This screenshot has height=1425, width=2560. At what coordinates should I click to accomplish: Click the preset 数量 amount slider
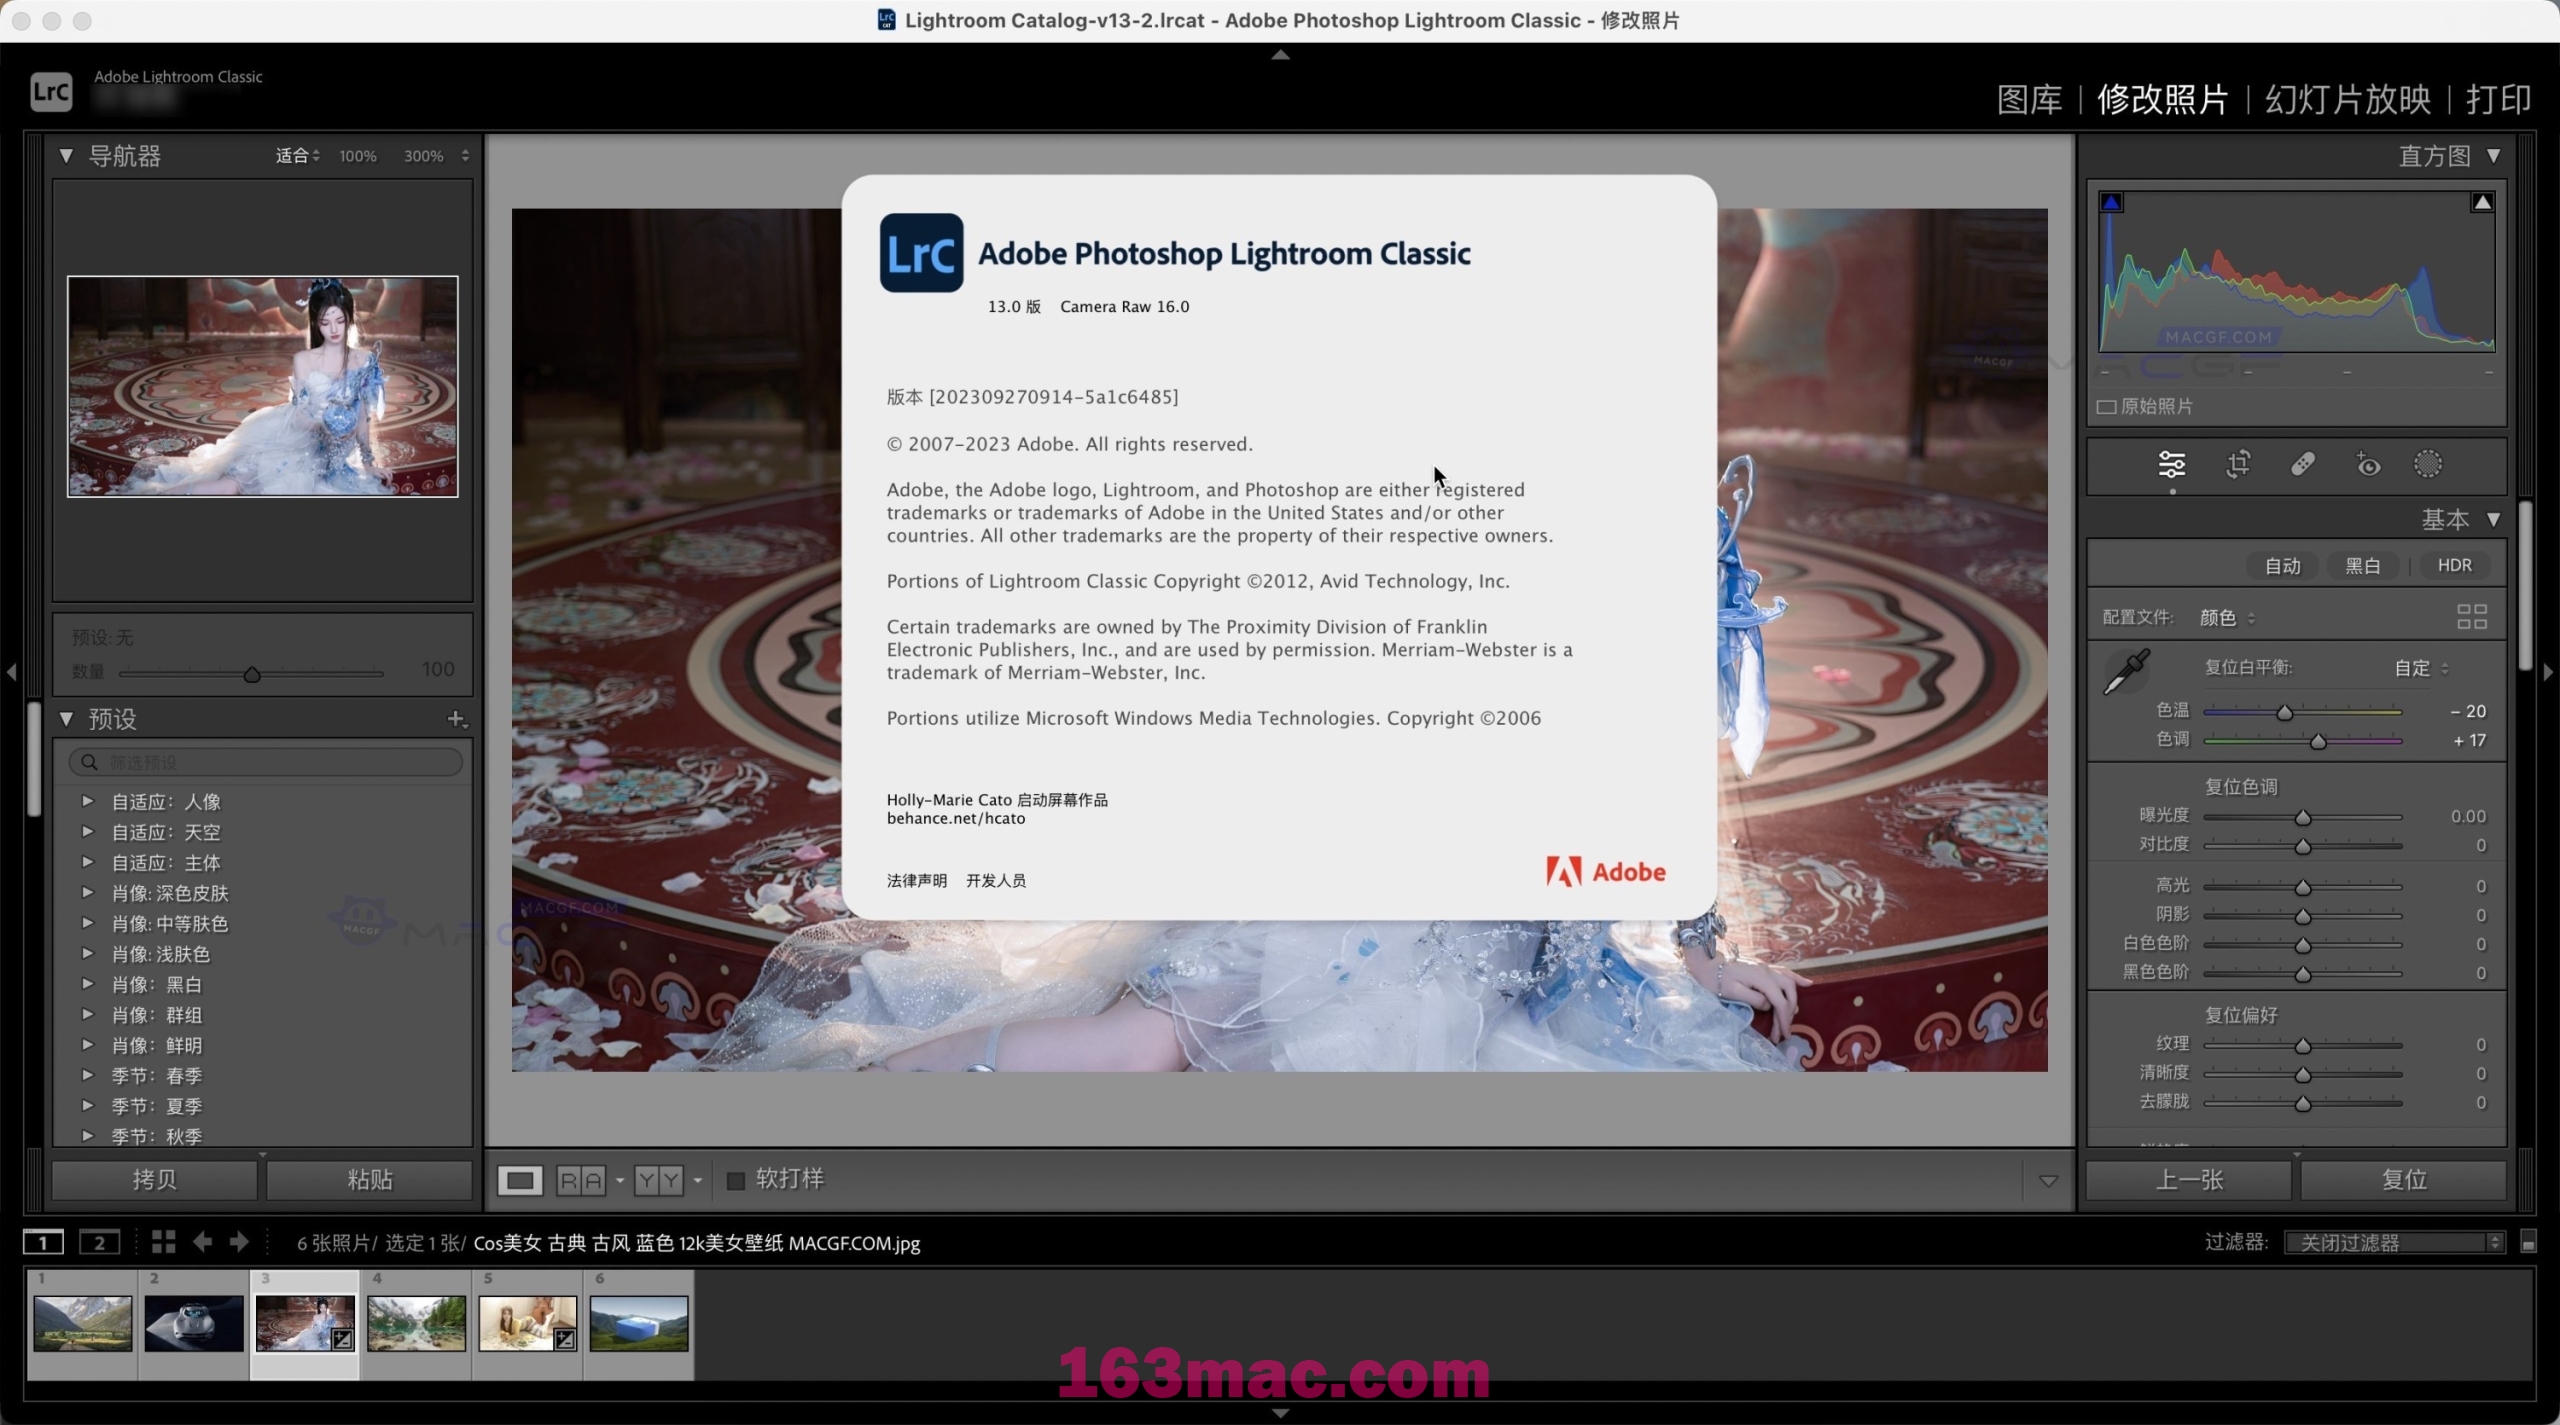point(251,674)
